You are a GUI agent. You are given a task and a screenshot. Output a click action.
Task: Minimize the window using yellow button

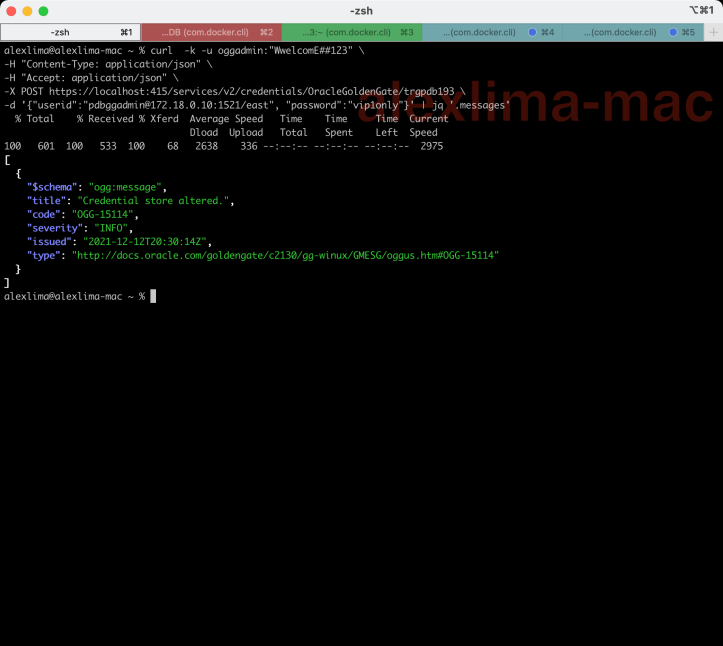pyautogui.click(x=28, y=10)
